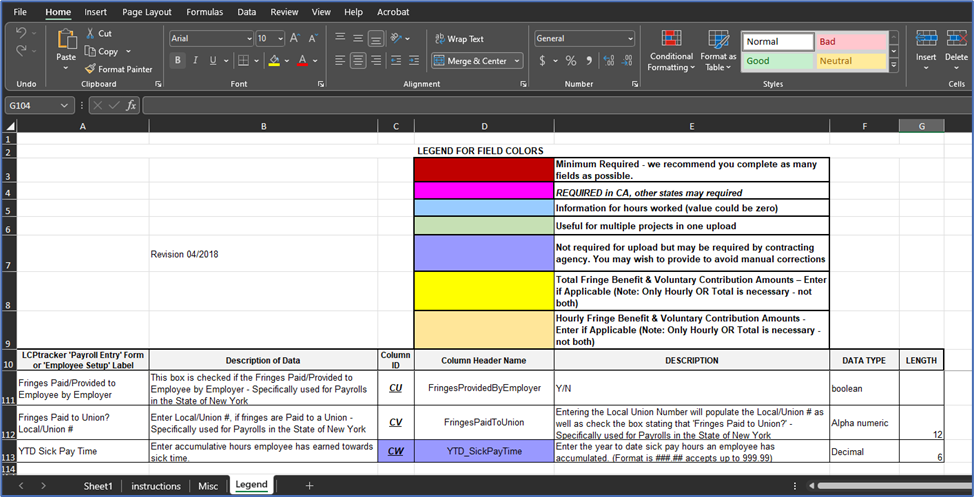Viewport: 974px width, 497px height.
Task: Open the Name Box dropdown showing G104
Action: (65, 105)
